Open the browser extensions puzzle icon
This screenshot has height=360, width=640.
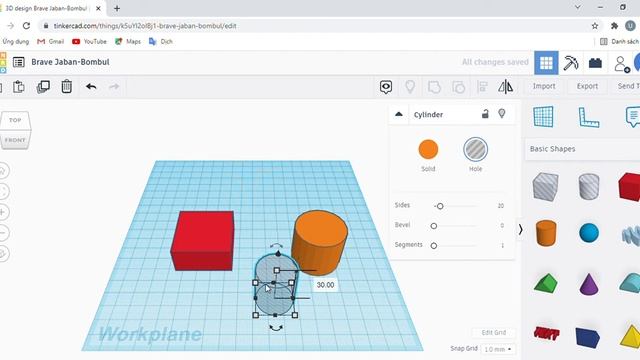pyautogui.click(x=614, y=26)
